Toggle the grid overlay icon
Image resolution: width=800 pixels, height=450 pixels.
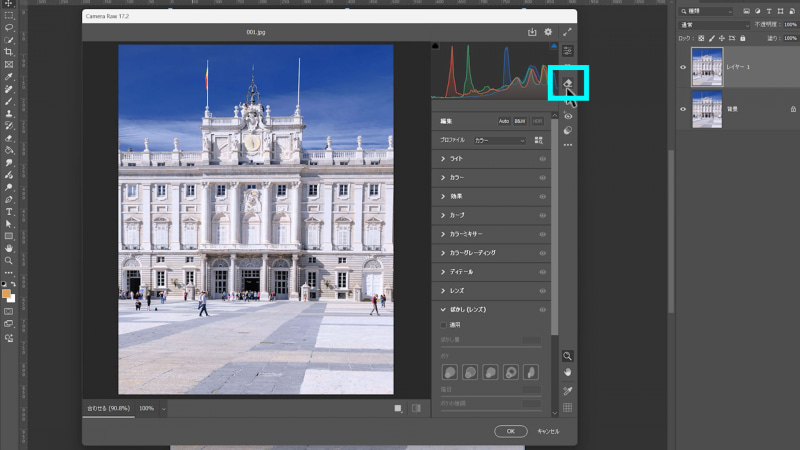point(567,407)
